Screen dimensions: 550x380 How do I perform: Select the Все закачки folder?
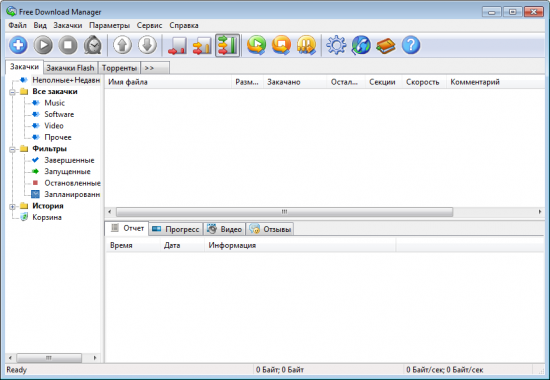click(x=55, y=92)
